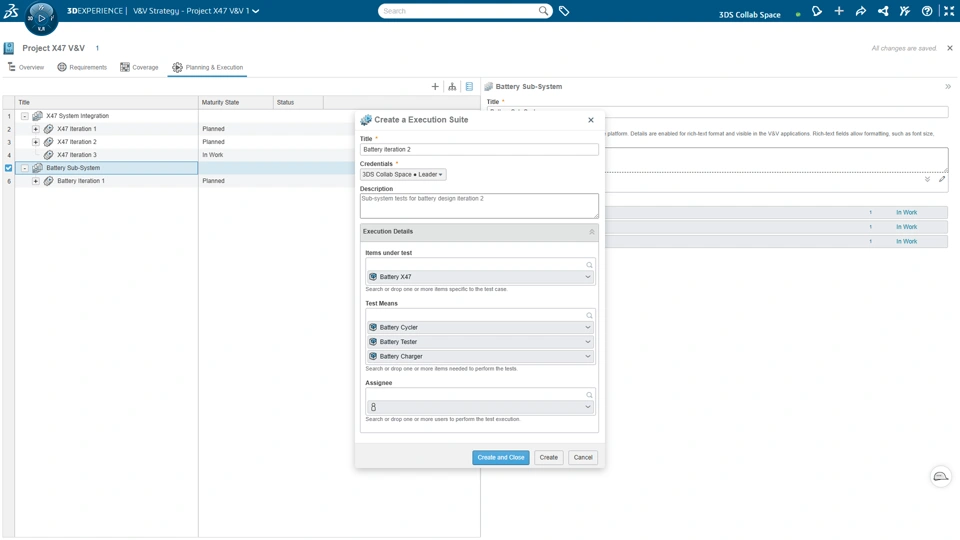Open the assistant helmet icon

pyautogui.click(x=940, y=476)
